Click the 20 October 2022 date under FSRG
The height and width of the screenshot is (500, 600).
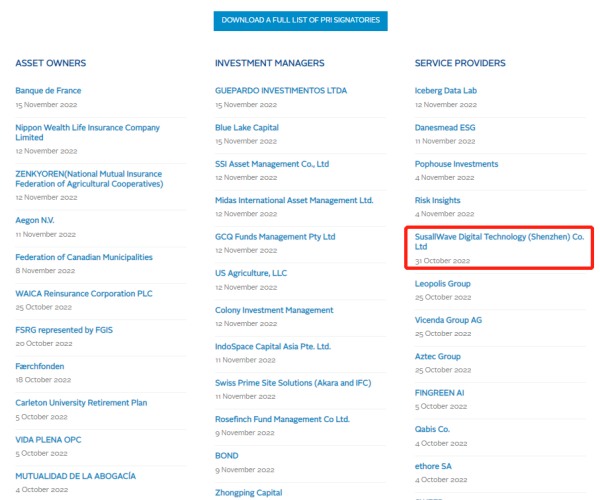pos(44,344)
